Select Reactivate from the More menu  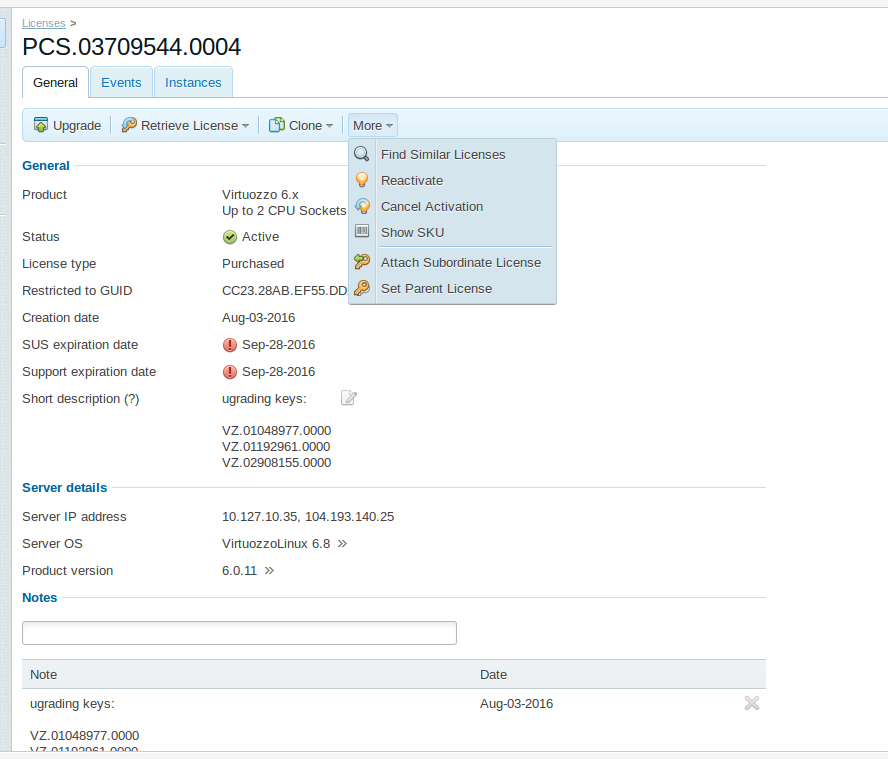pyautogui.click(x=411, y=180)
